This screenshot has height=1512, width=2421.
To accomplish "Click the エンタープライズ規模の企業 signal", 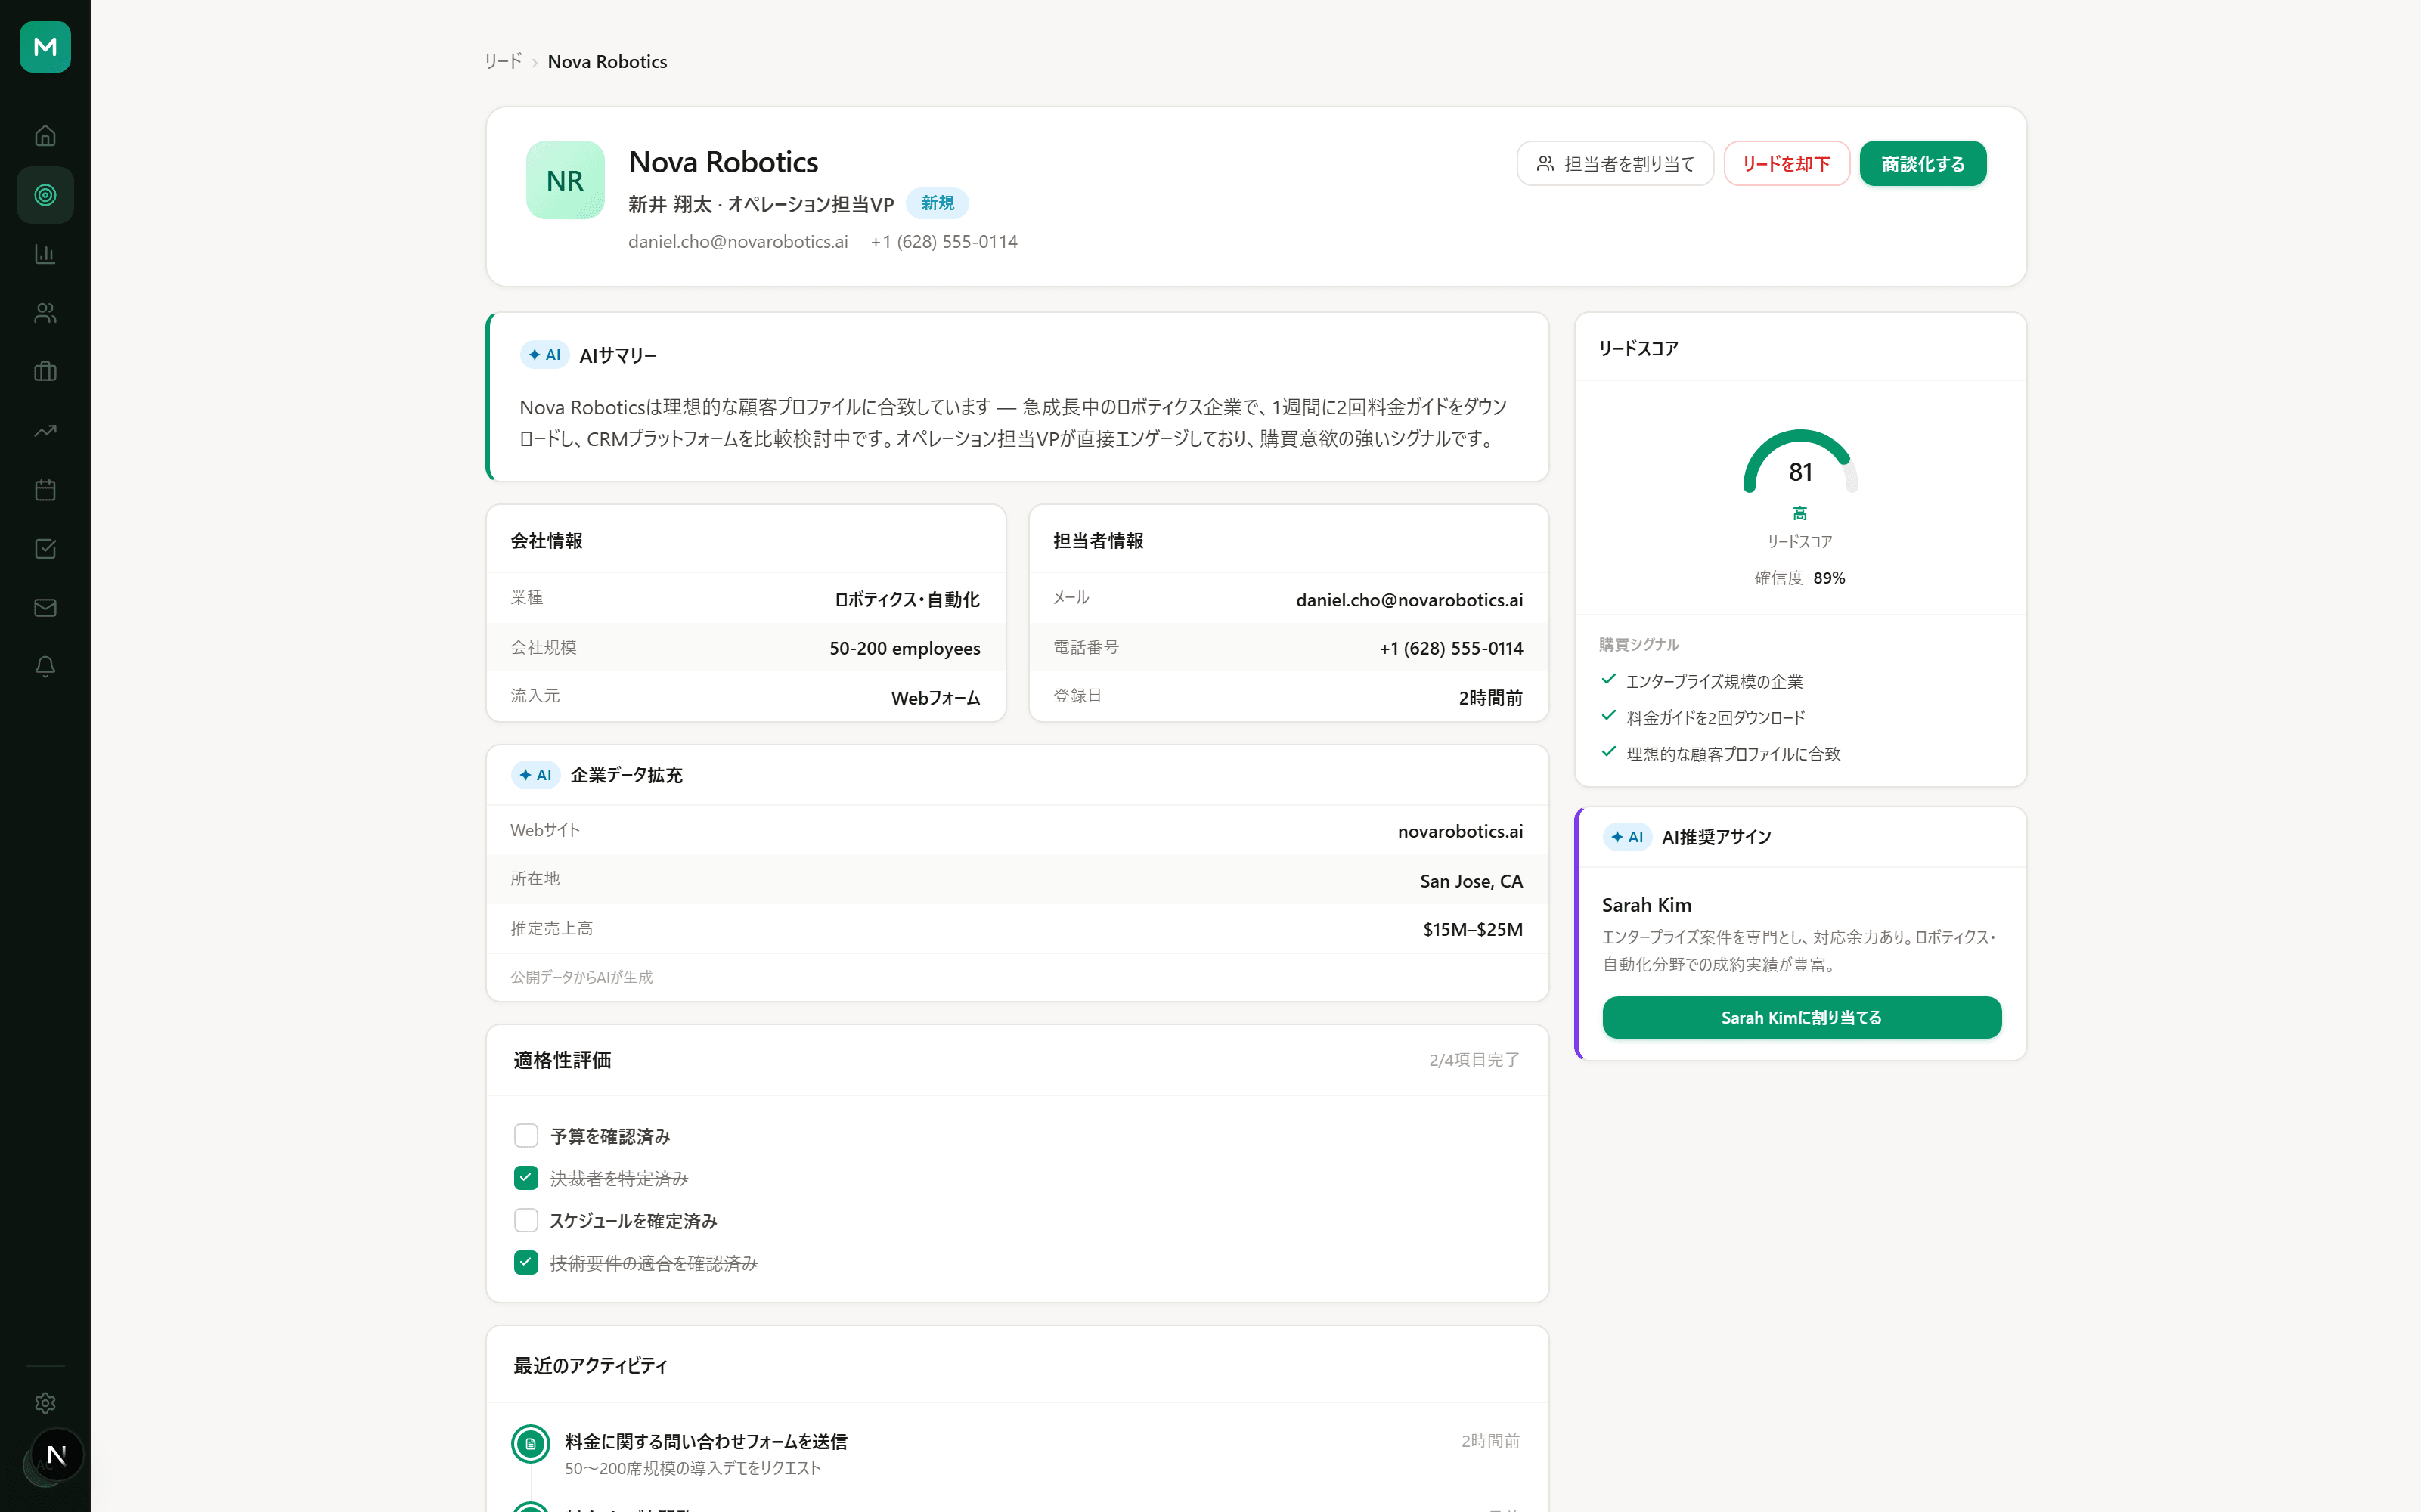I will (1714, 681).
